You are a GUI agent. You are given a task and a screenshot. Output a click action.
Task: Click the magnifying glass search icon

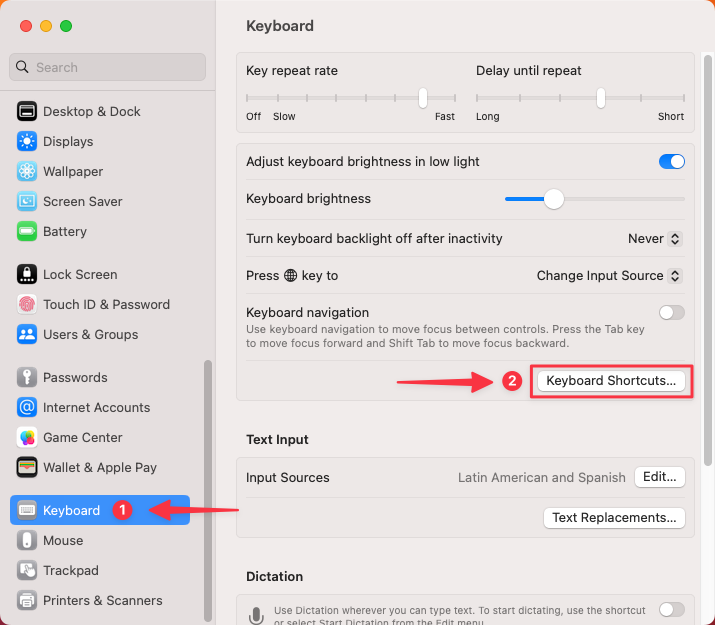coord(22,67)
